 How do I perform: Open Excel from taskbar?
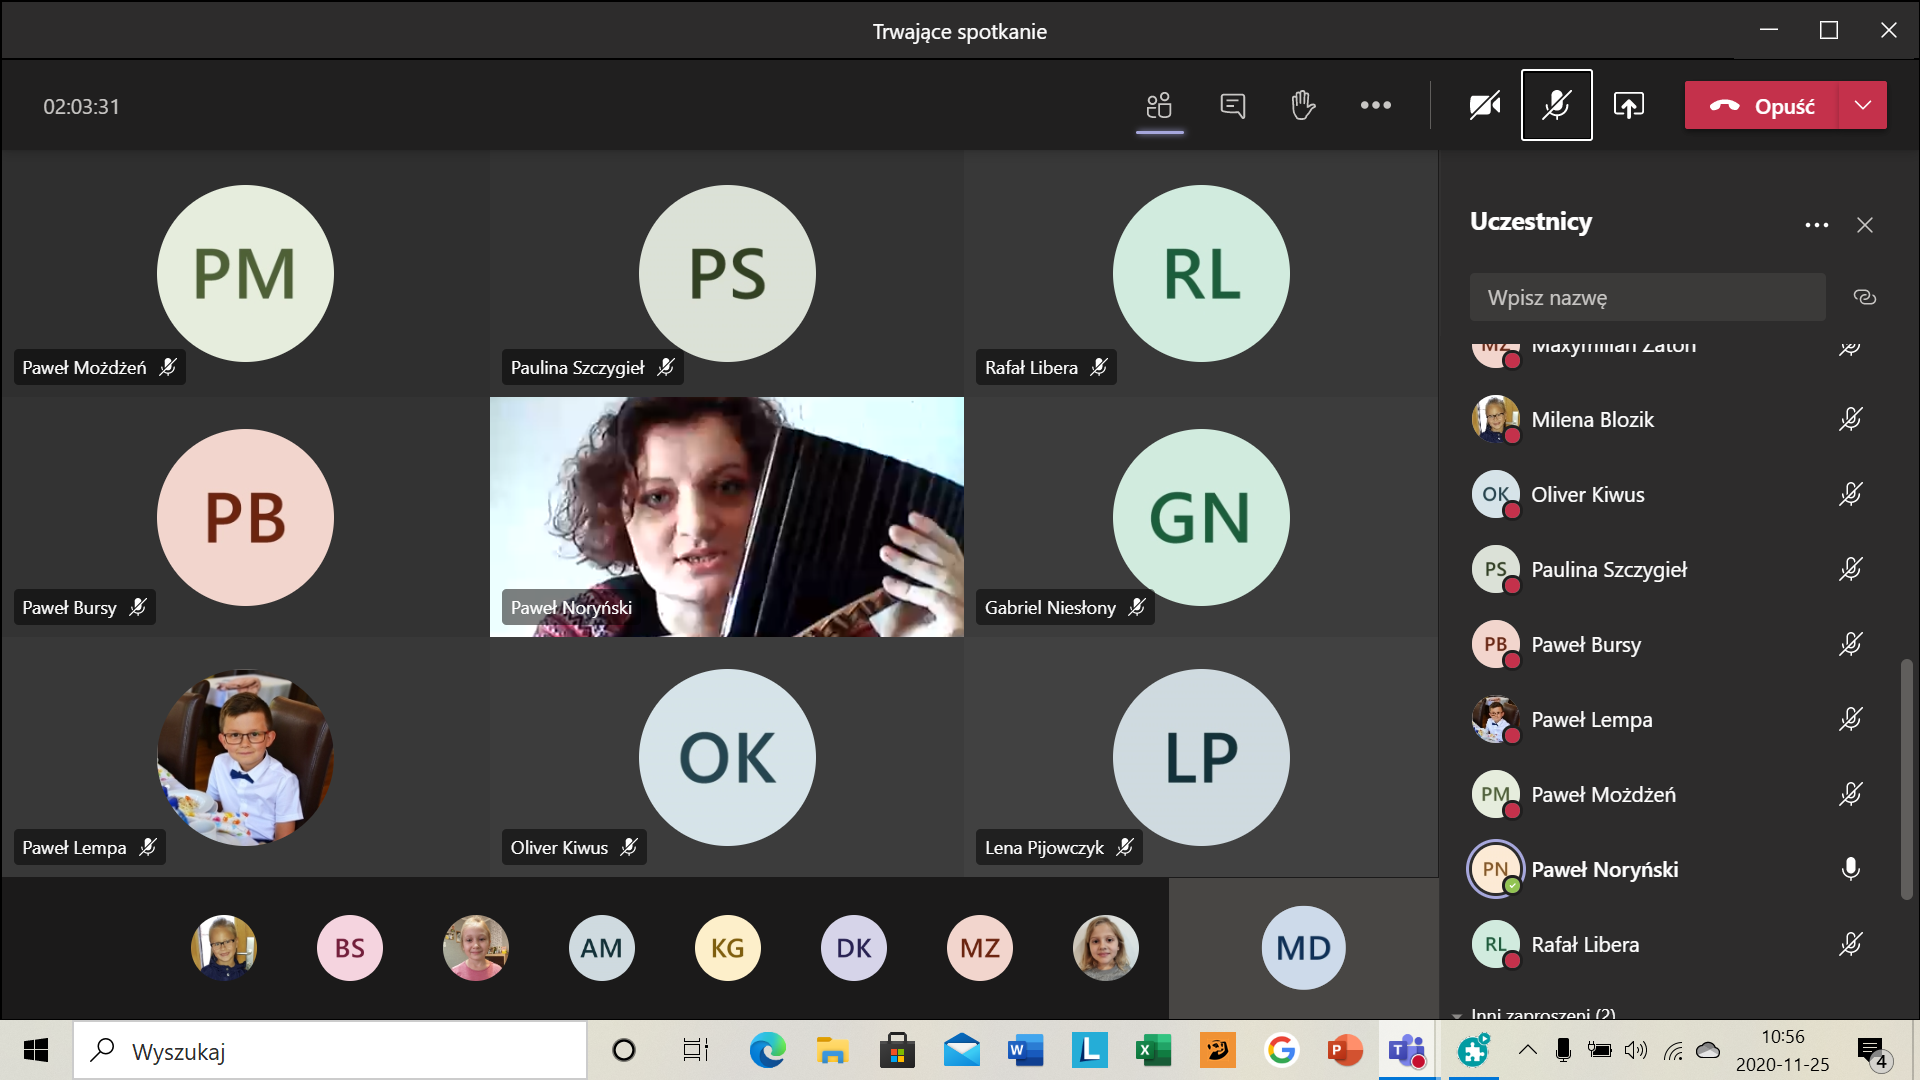[1153, 1050]
